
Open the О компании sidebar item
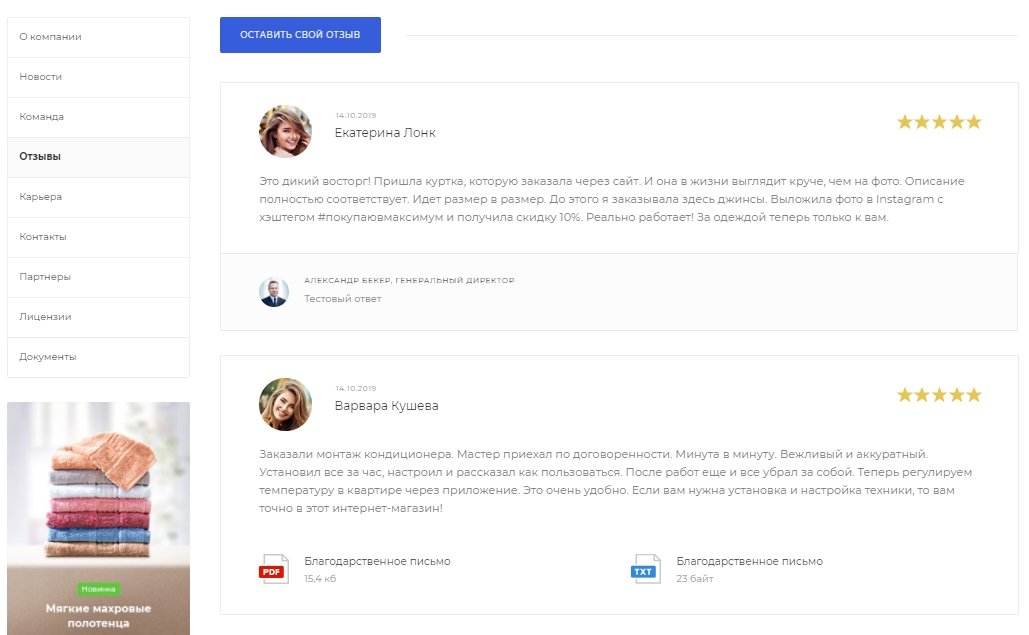(x=98, y=37)
